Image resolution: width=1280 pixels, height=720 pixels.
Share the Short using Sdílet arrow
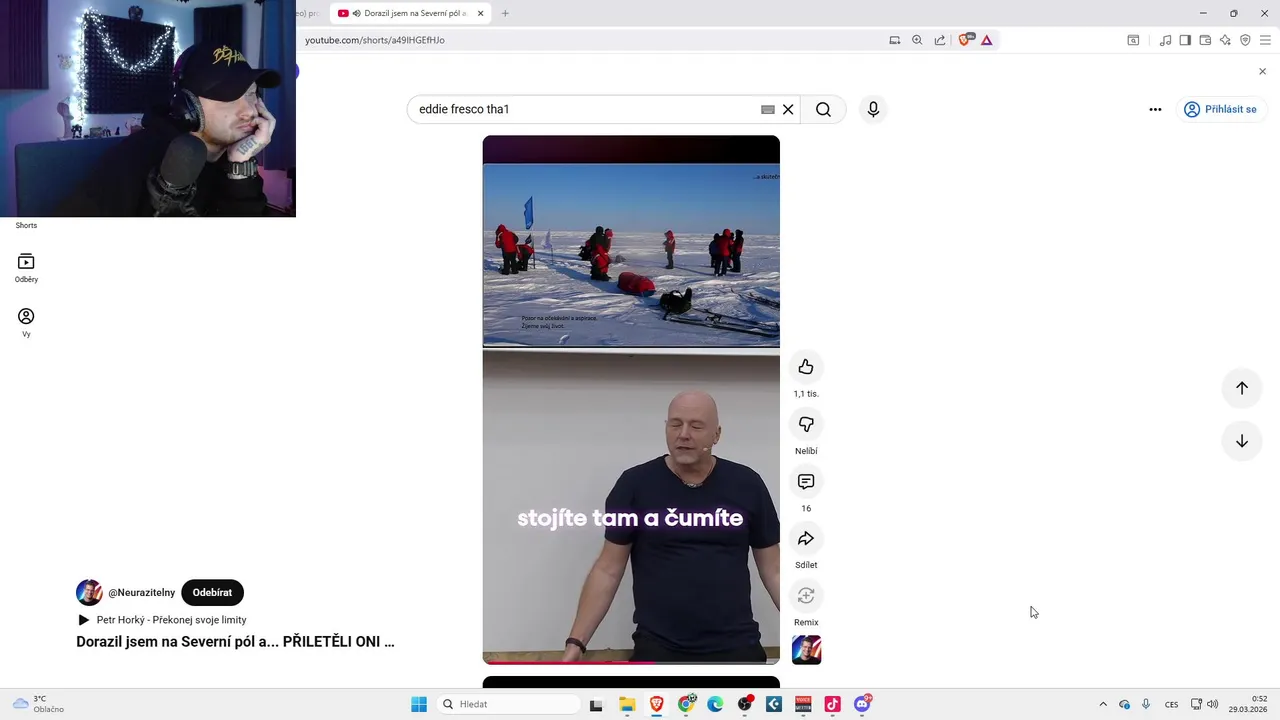(806, 539)
